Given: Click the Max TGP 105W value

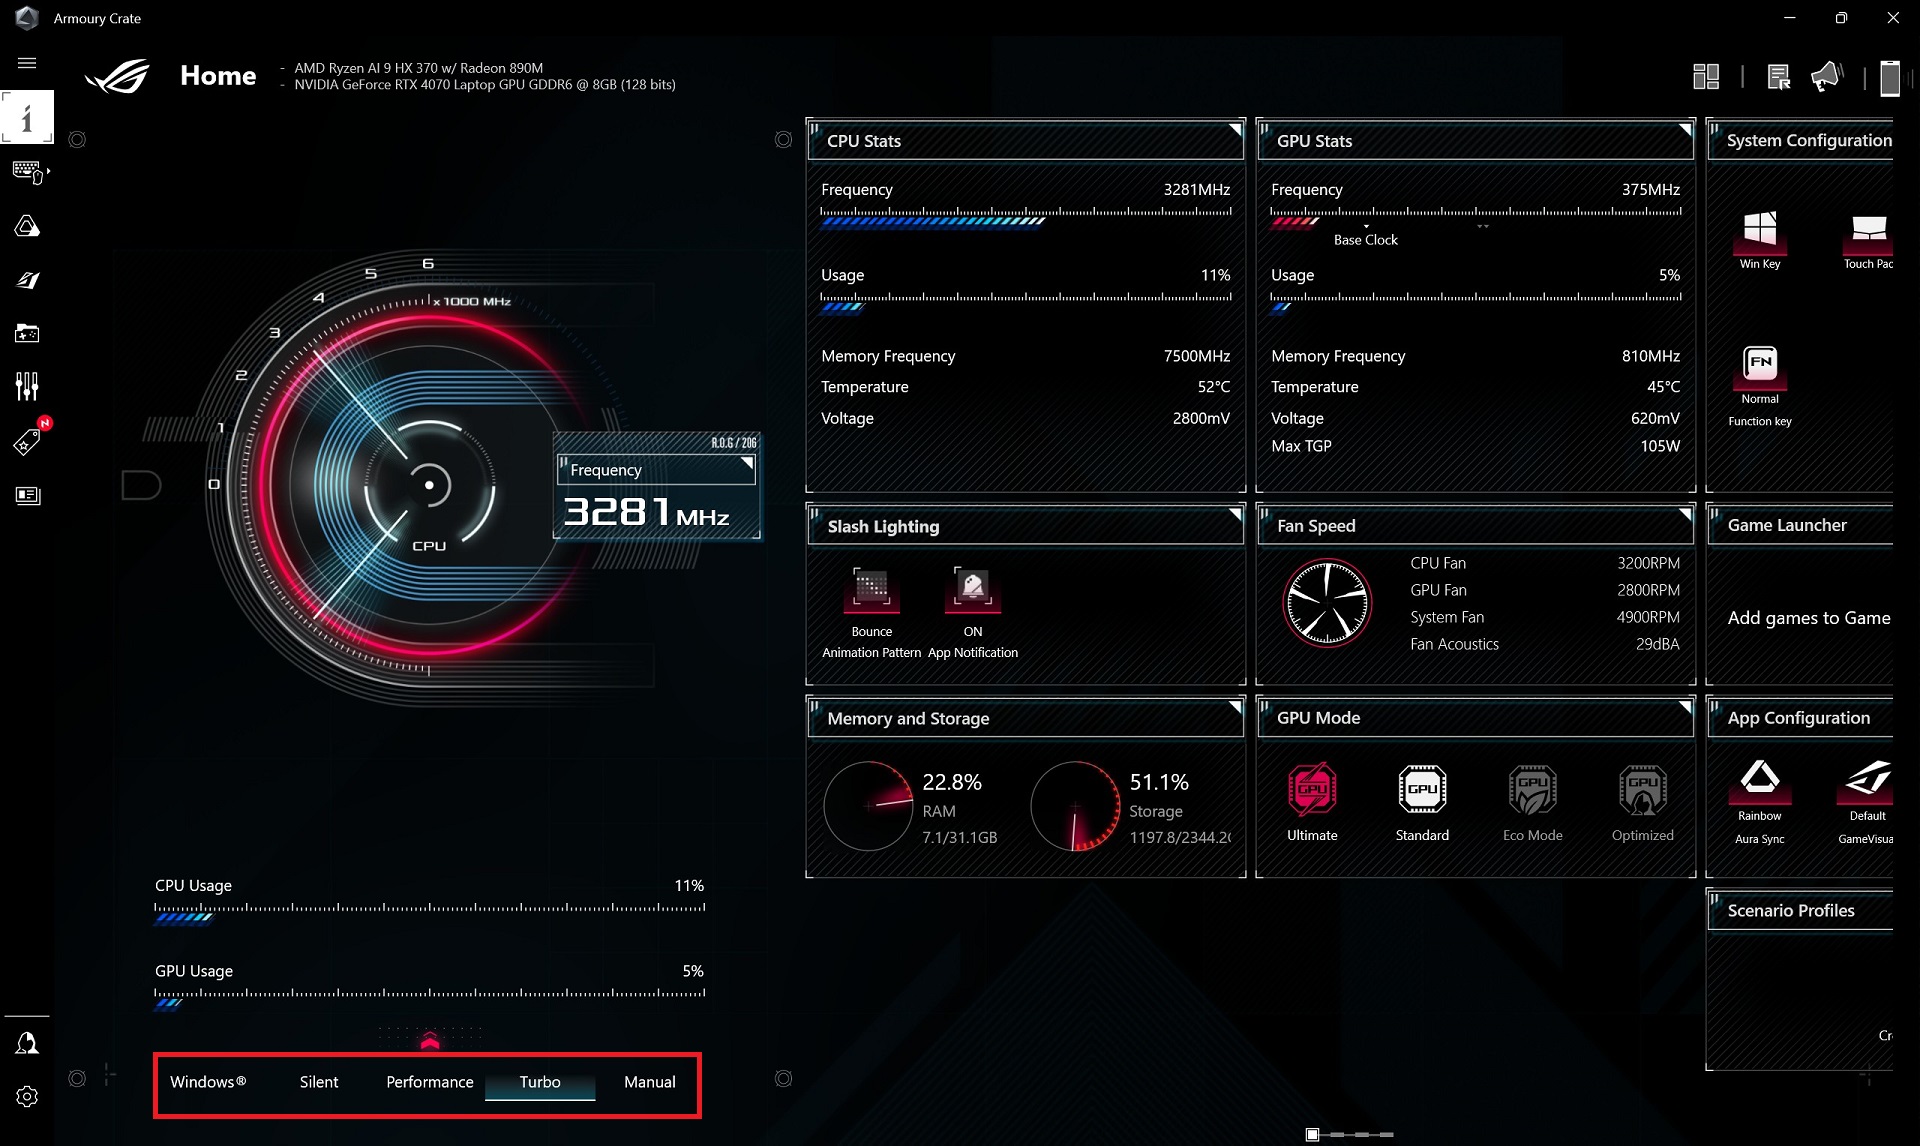Looking at the screenshot, I should coord(1660,446).
